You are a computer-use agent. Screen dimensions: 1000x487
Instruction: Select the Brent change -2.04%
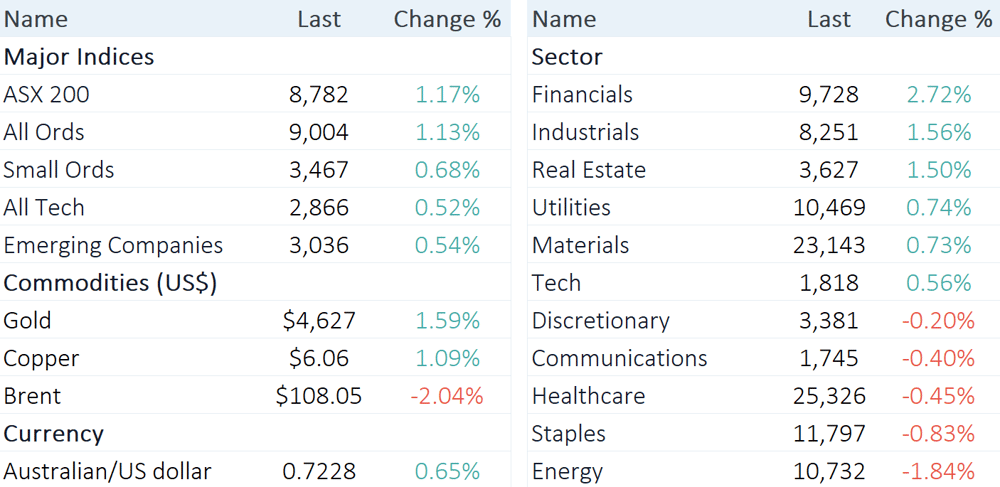coord(447,396)
